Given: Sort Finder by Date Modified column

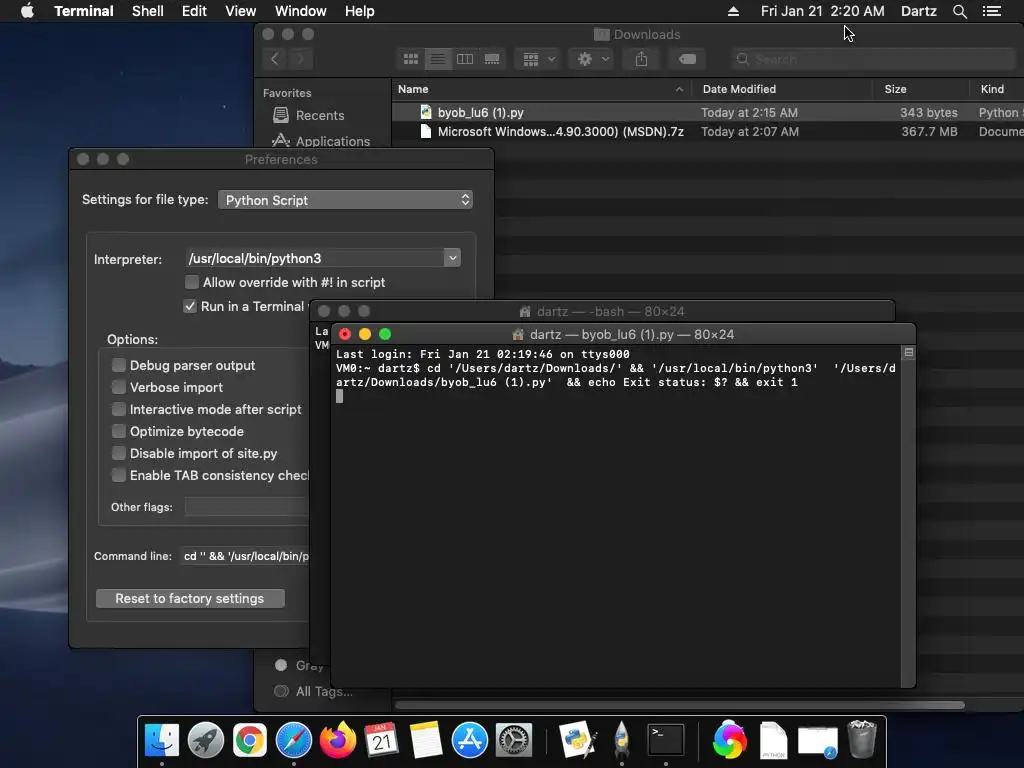Looking at the screenshot, I should point(739,89).
